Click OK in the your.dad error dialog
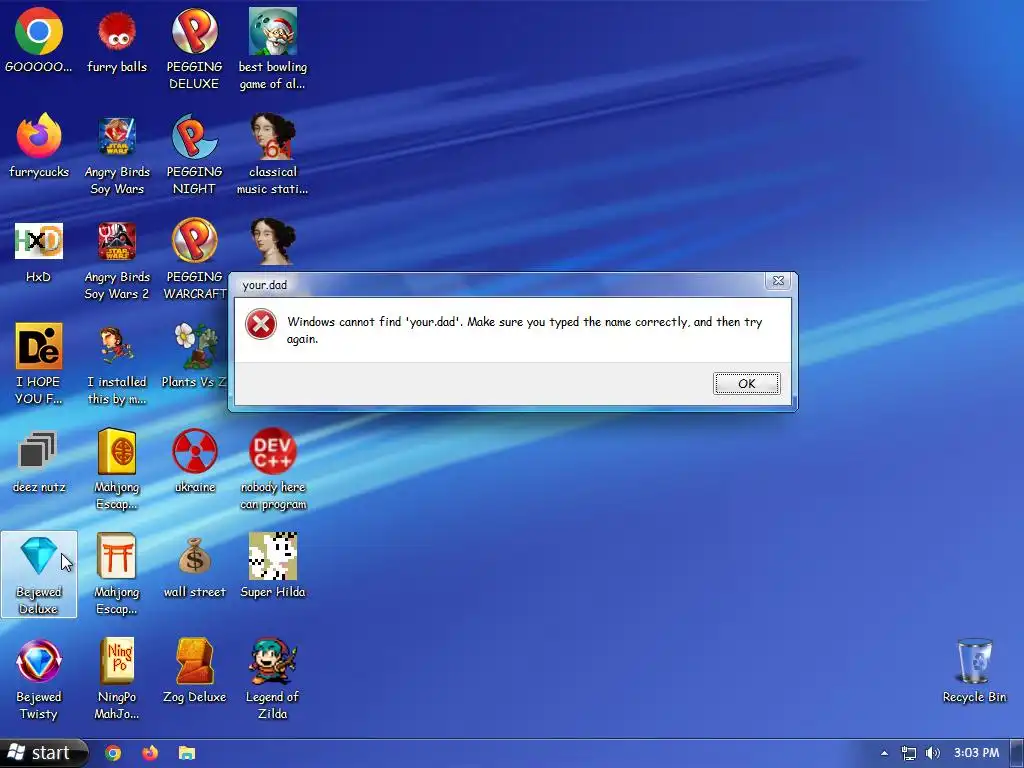This screenshot has width=1024, height=768. pyautogui.click(x=746, y=383)
